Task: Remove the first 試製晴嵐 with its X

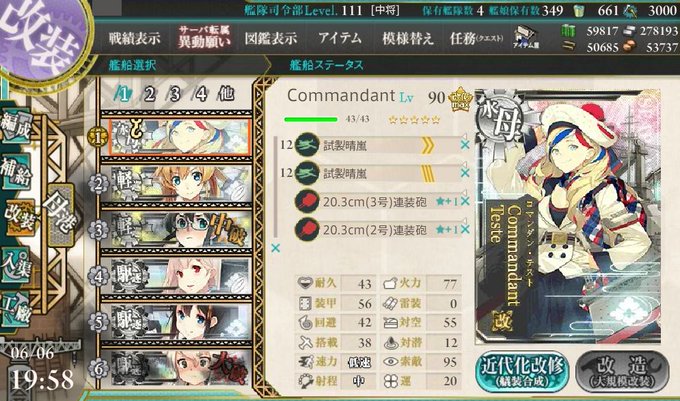Action: click(x=465, y=145)
